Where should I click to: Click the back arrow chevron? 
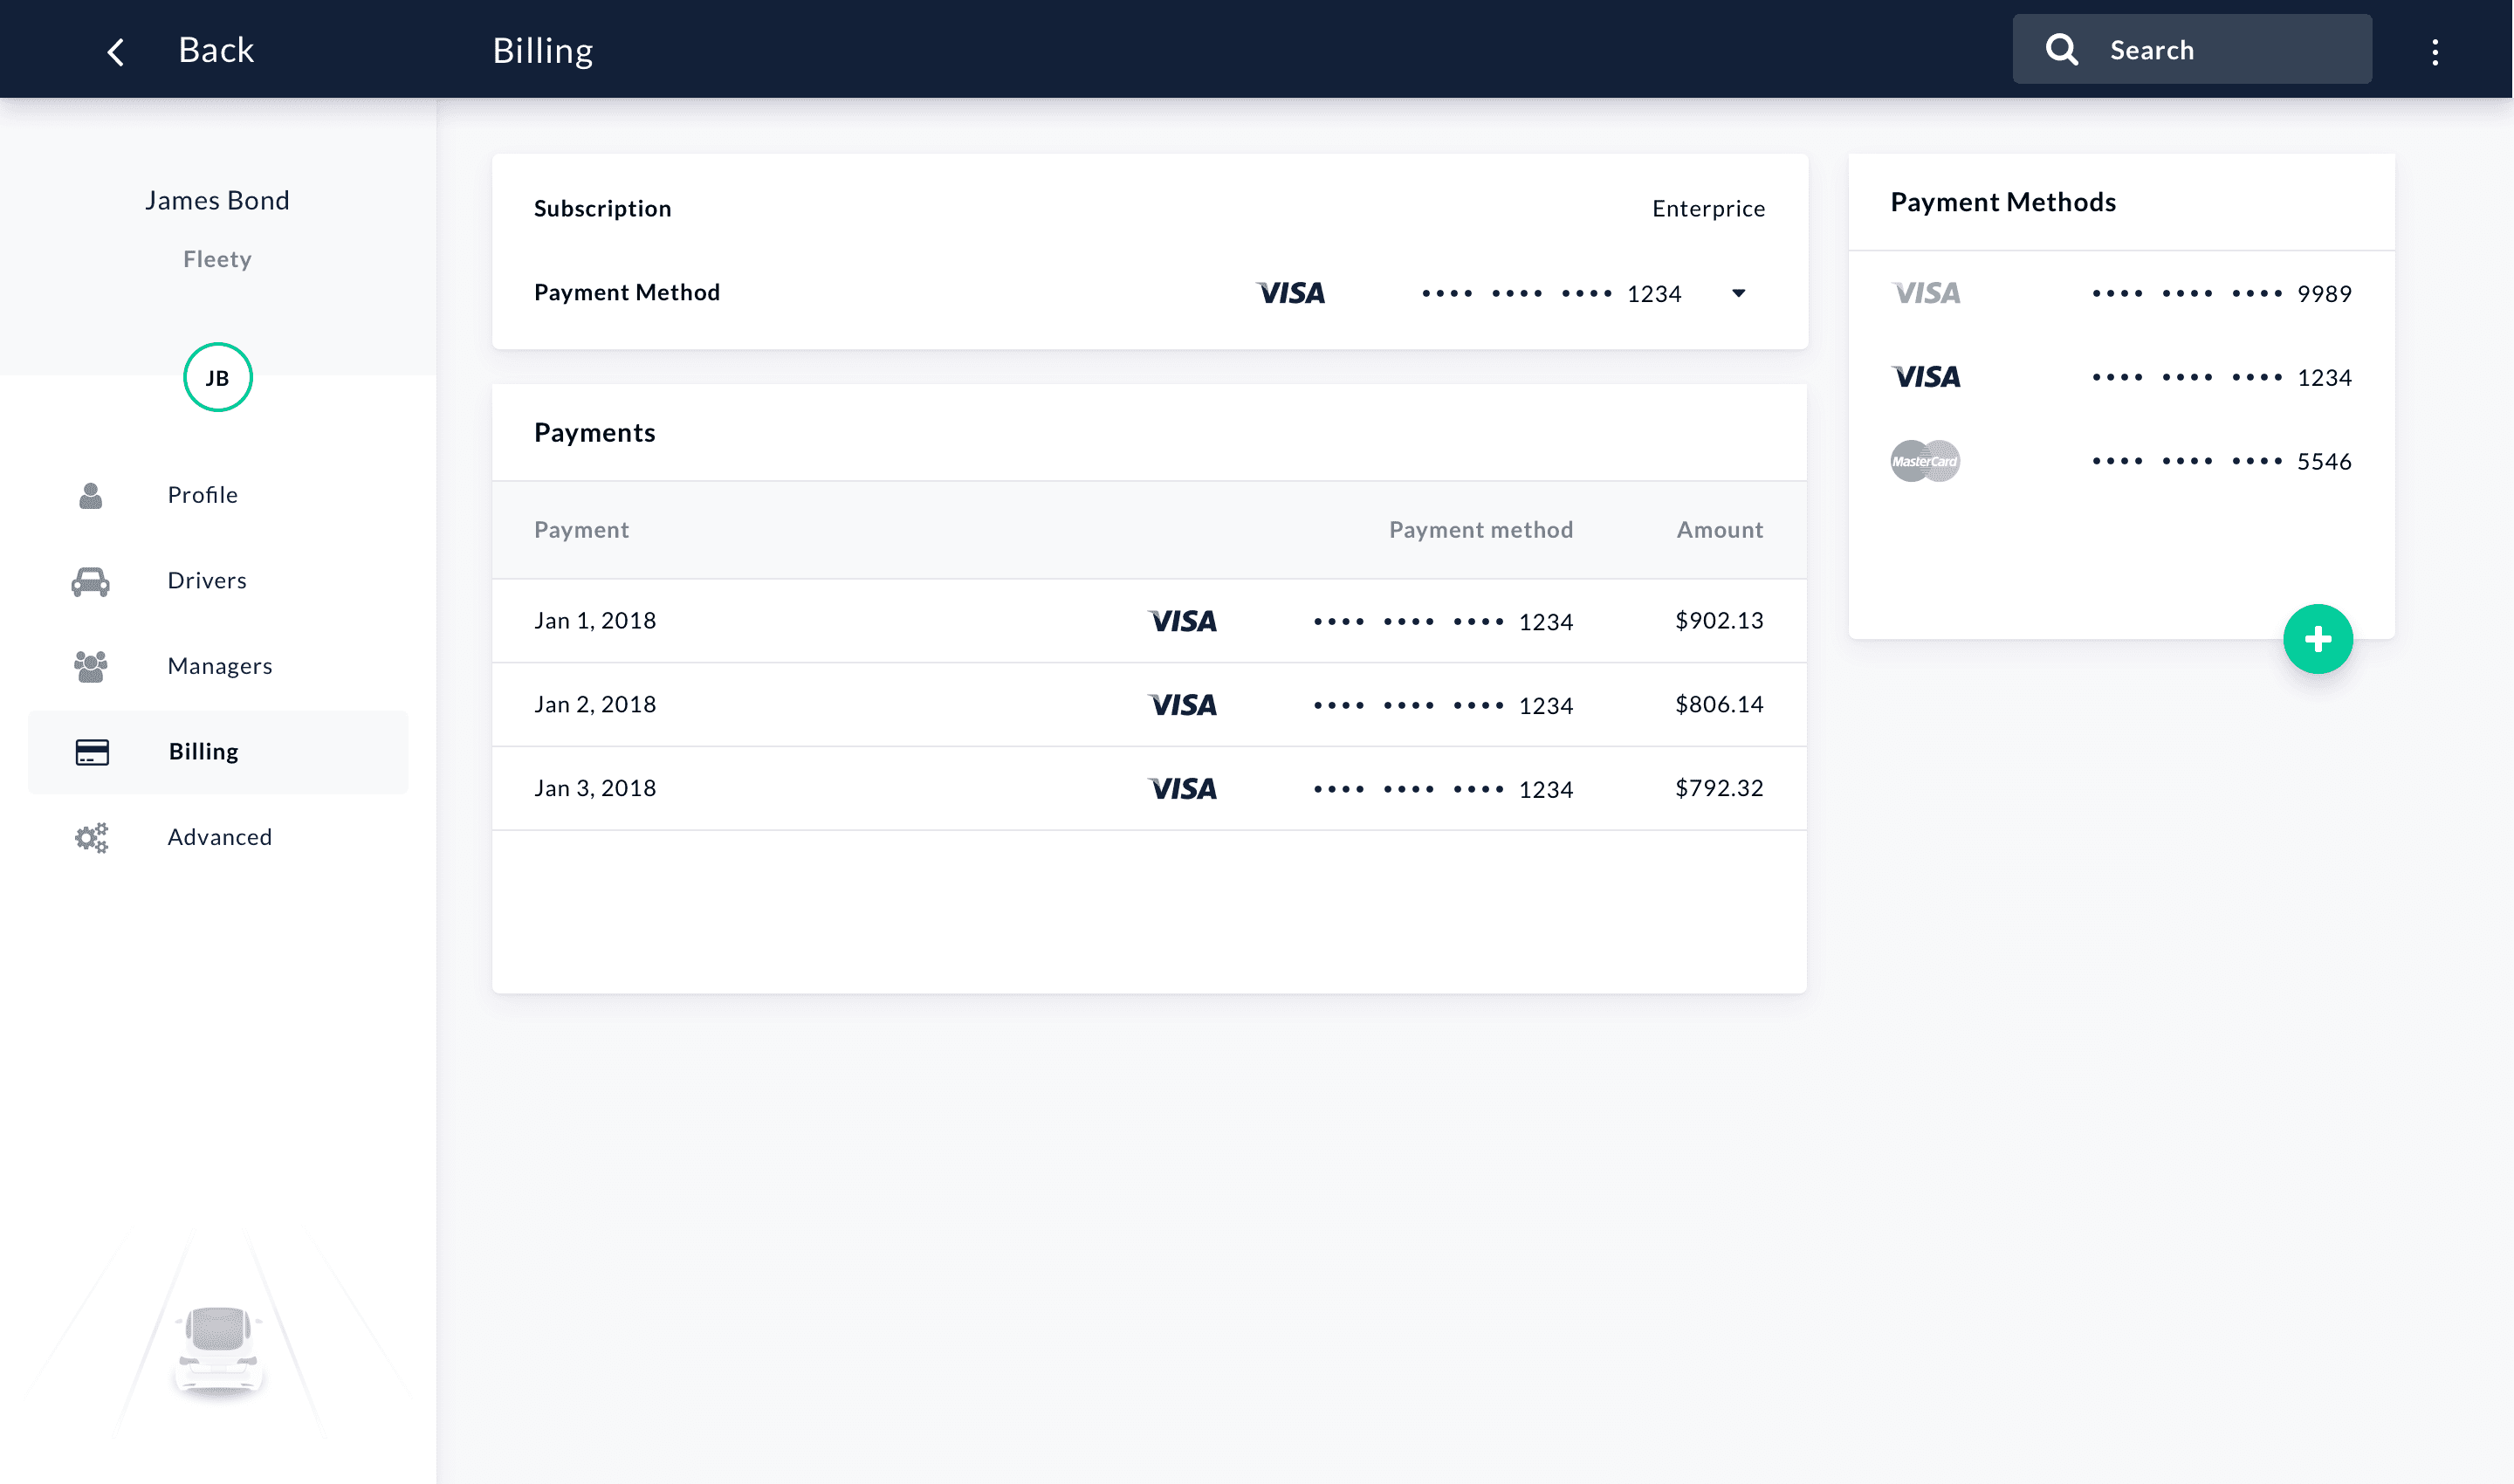(x=114, y=49)
